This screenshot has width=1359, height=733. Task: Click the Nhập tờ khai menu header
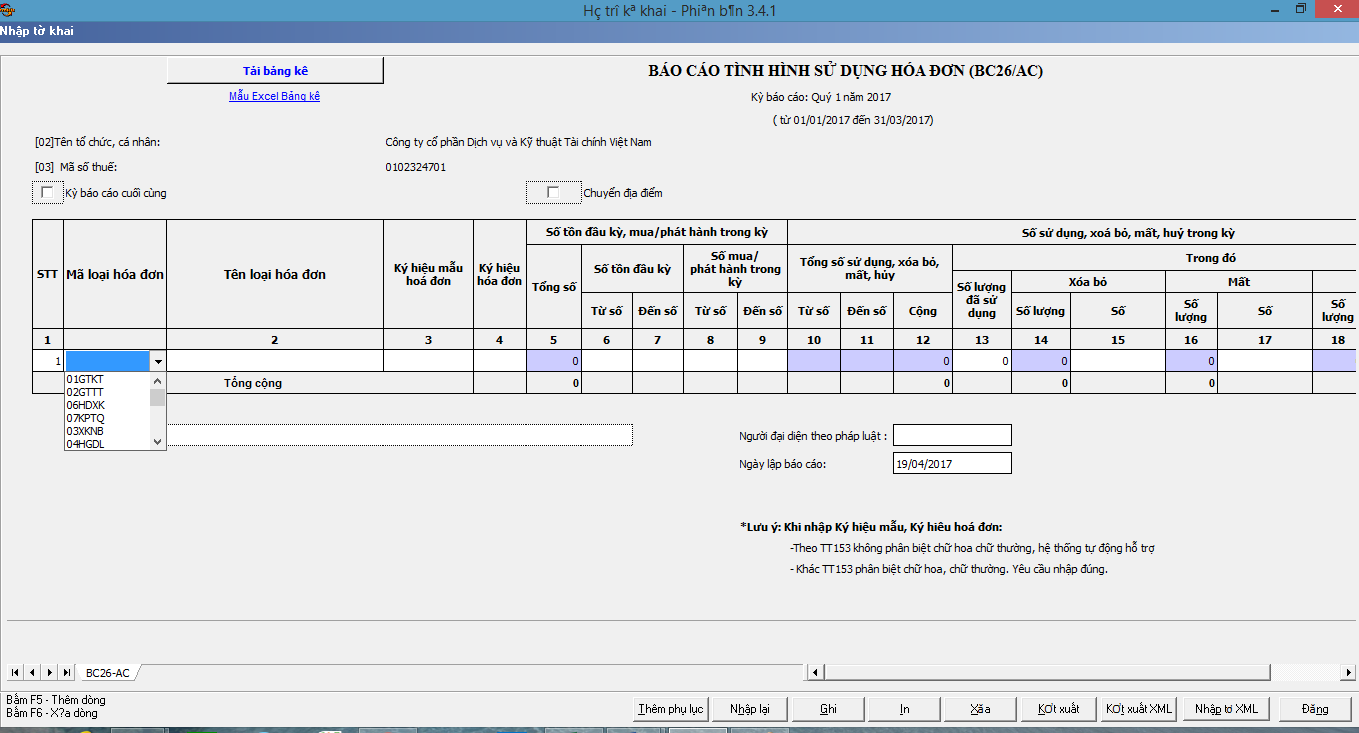pos(37,31)
